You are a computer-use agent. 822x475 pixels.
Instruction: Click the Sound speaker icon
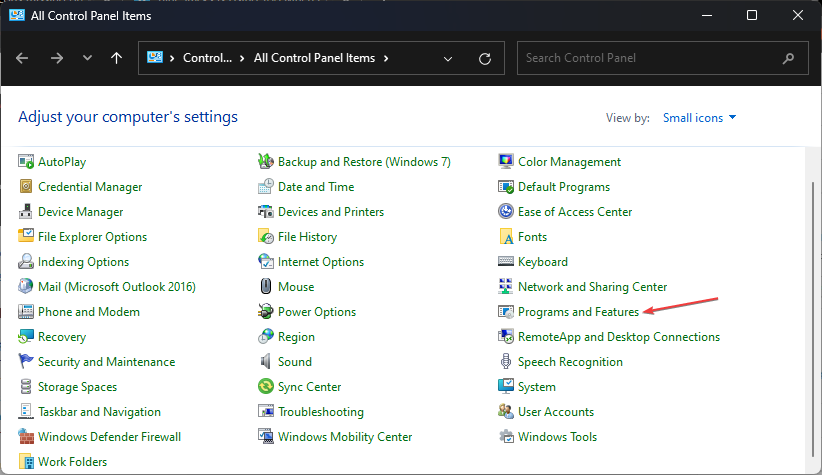point(266,362)
